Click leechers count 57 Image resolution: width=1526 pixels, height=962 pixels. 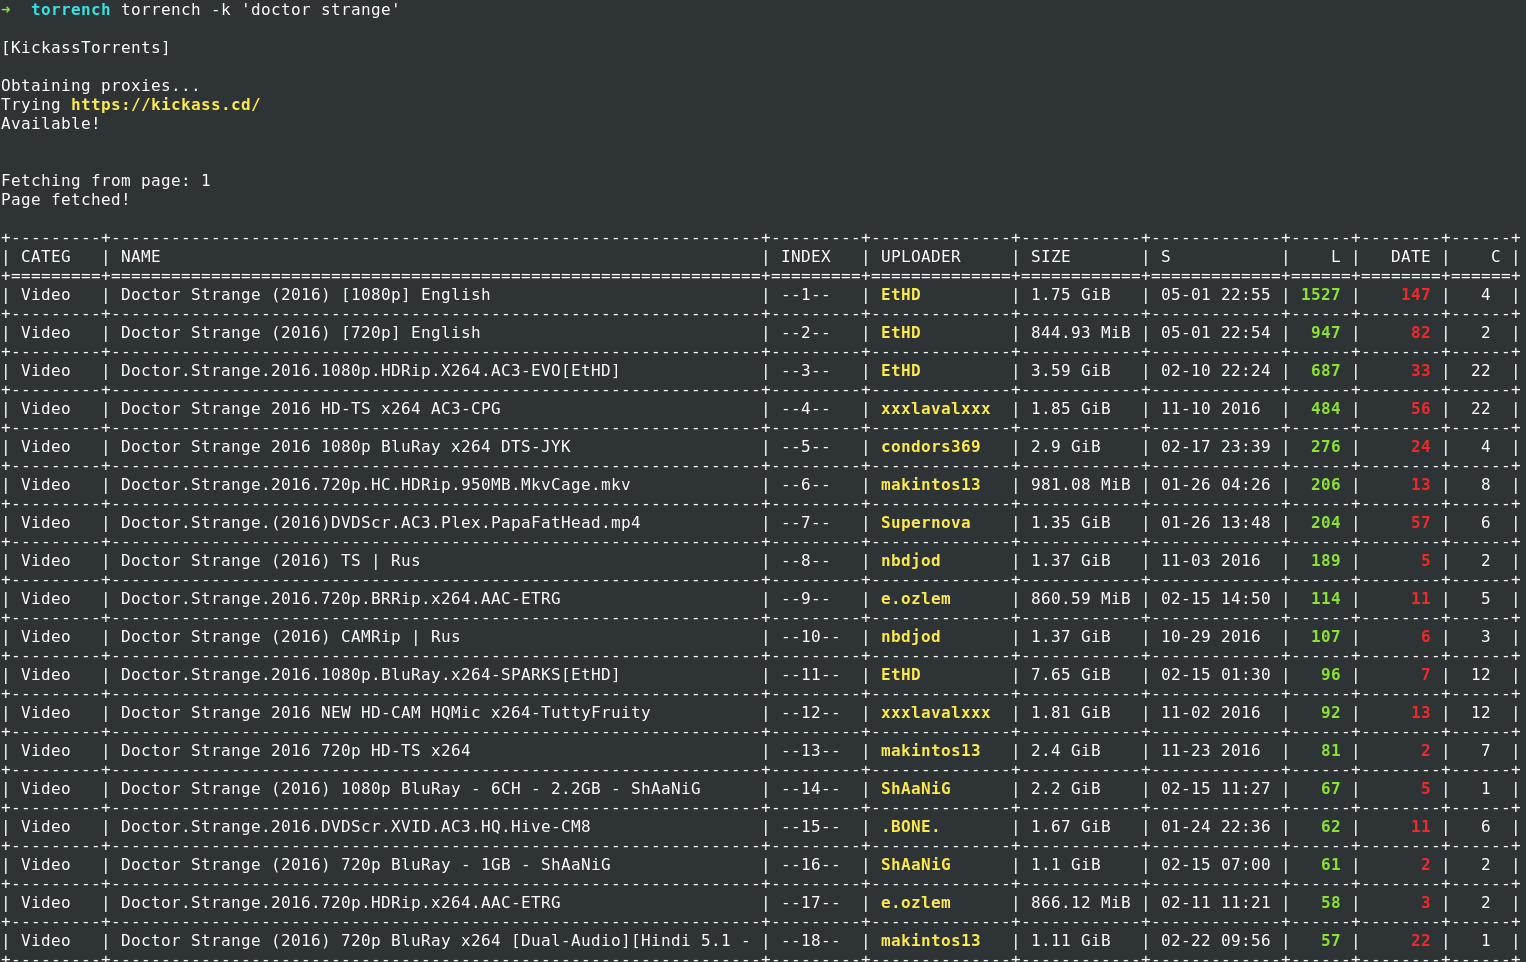point(1421,522)
